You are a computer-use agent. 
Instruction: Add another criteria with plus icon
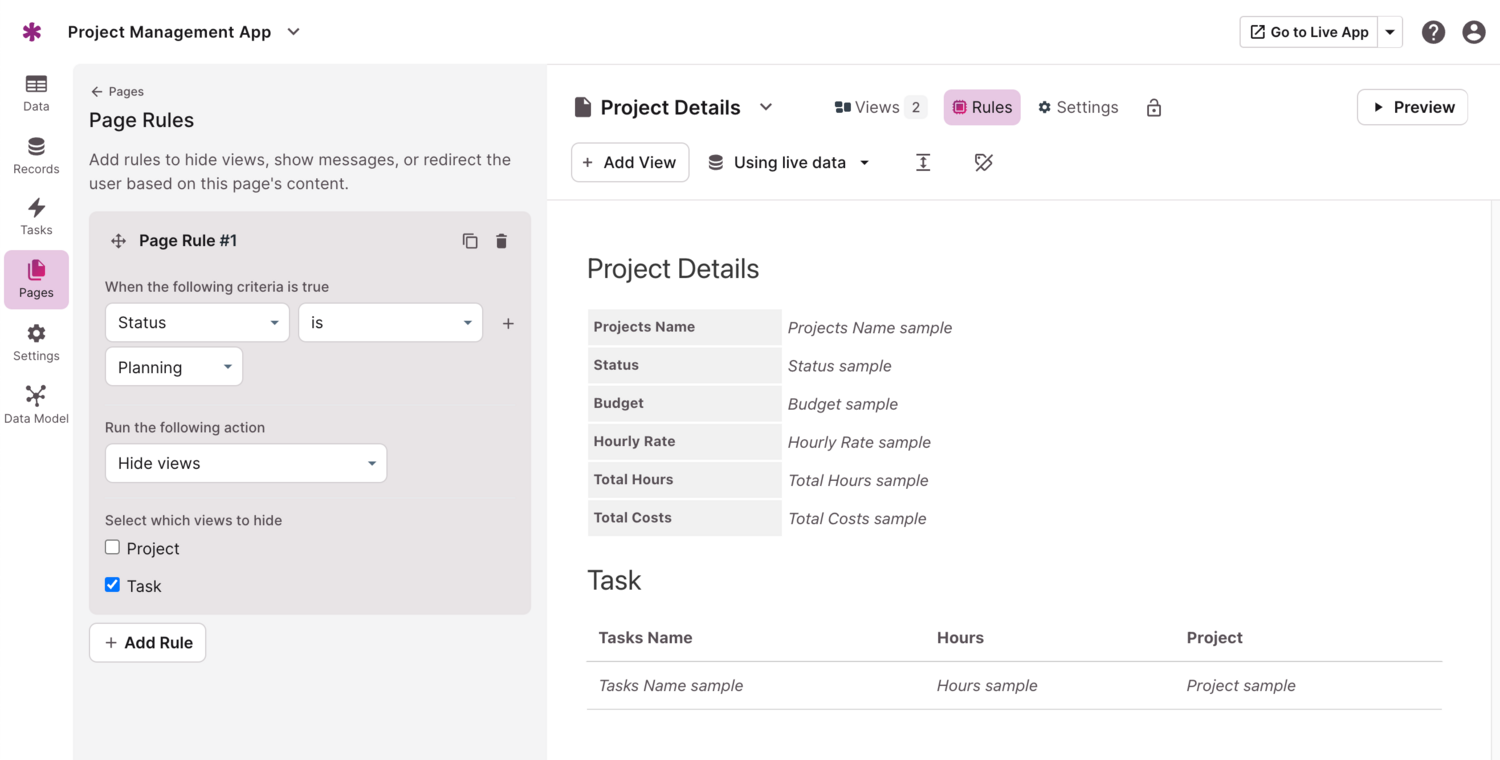(x=508, y=324)
